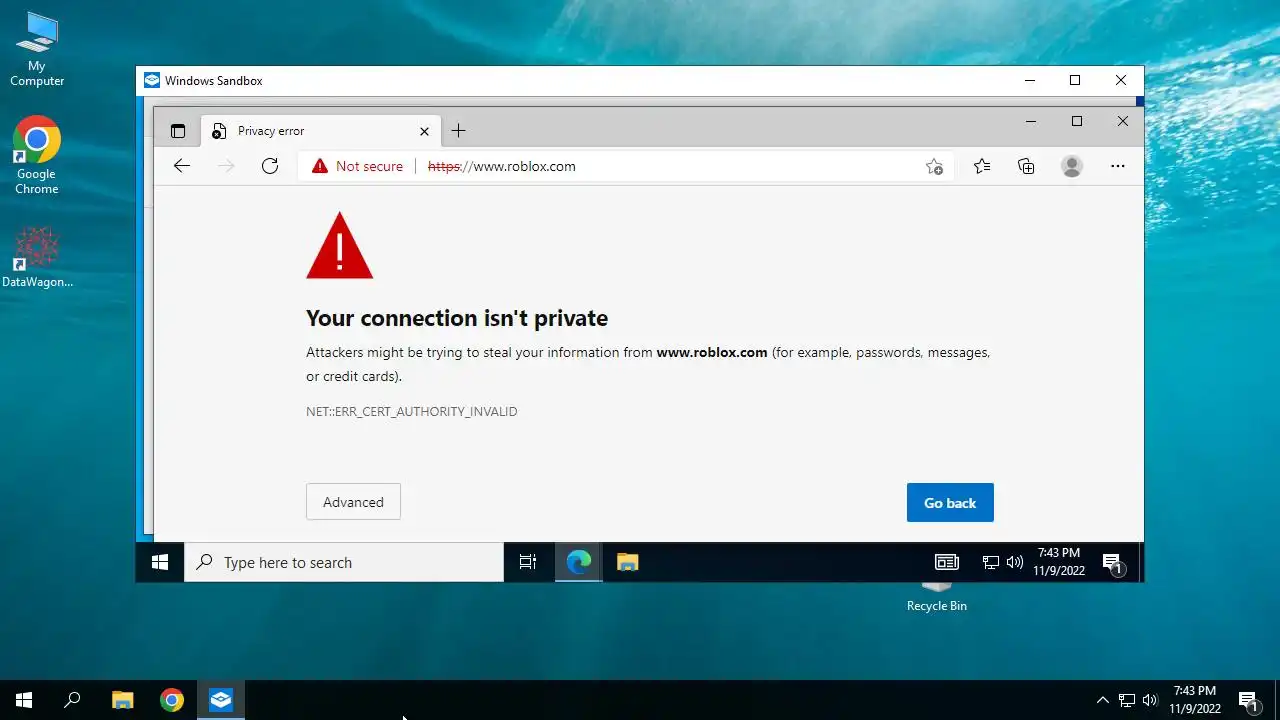Open My Computer desktop icon

[37, 48]
